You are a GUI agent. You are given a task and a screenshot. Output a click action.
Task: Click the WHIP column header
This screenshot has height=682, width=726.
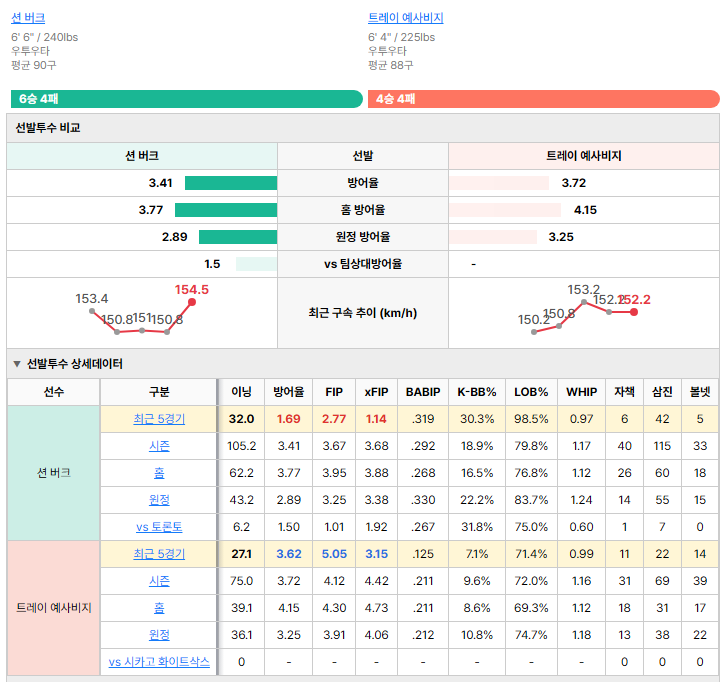click(582, 392)
